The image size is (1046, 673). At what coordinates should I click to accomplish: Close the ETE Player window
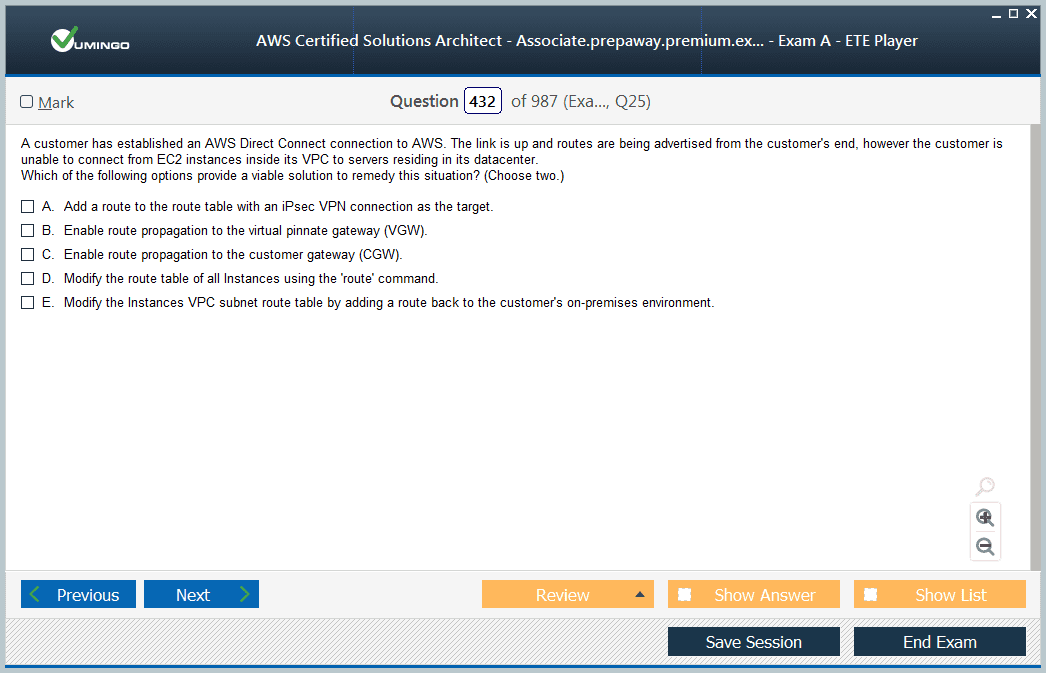pyautogui.click(x=1031, y=13)
